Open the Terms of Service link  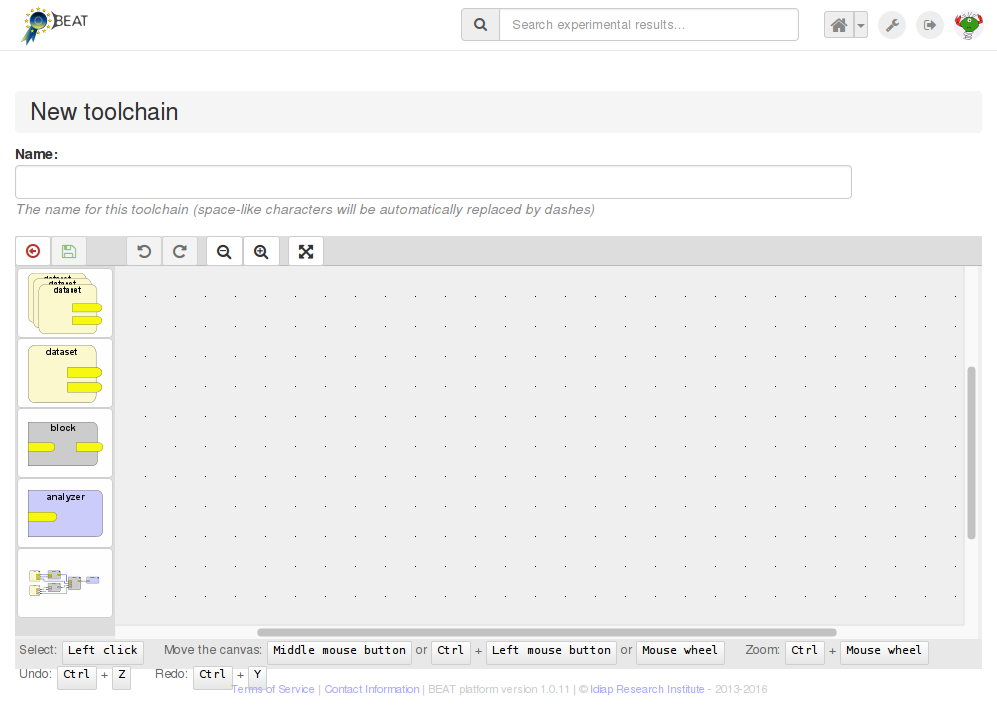tap(272, 689)
